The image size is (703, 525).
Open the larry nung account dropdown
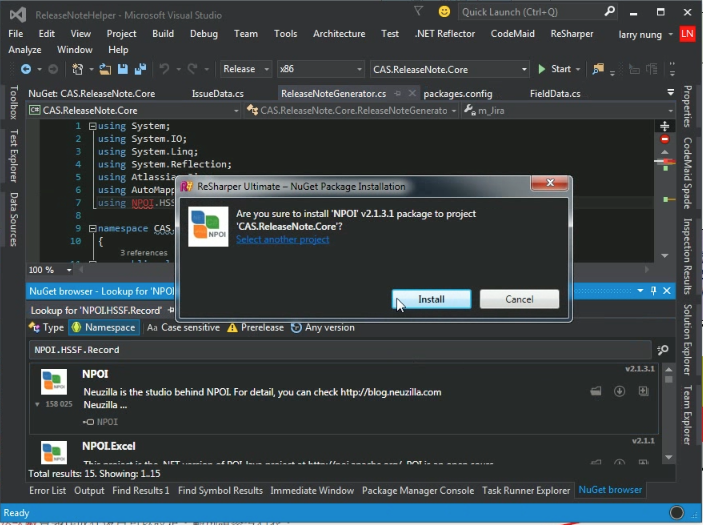[x=670, y=34]
